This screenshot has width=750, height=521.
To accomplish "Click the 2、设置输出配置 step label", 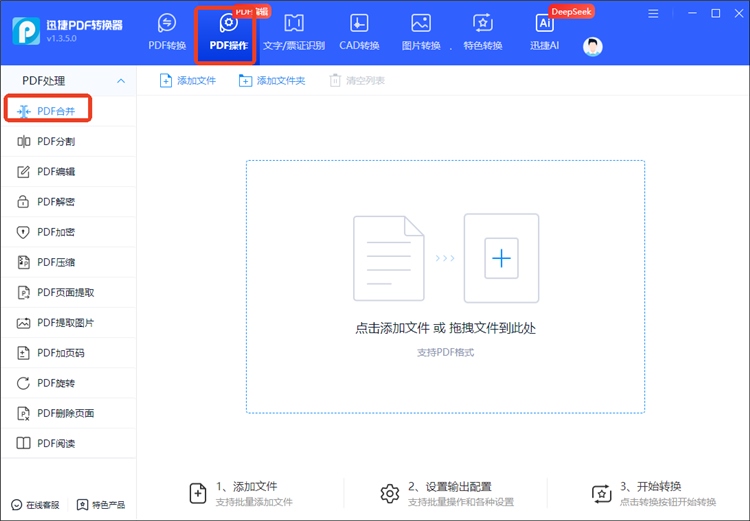I will [x=450, y=487].
